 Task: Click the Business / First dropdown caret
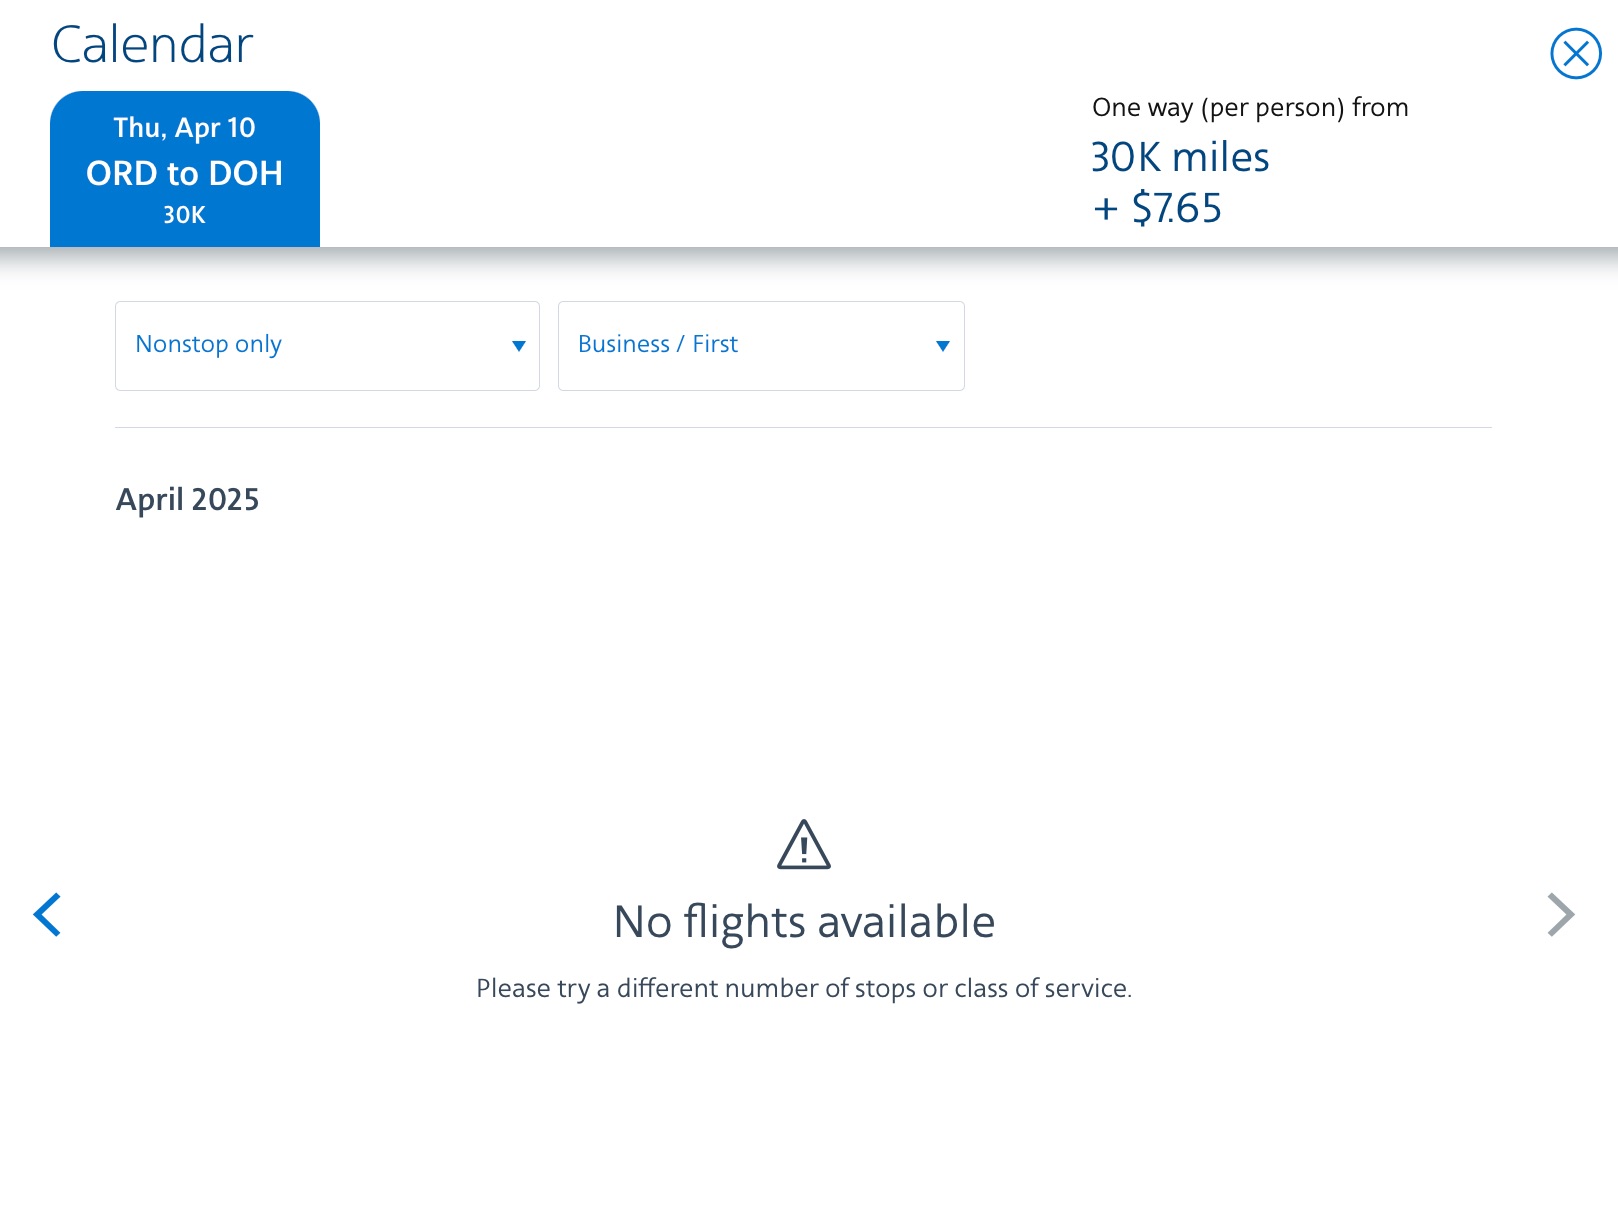click(x=942, y=346)
